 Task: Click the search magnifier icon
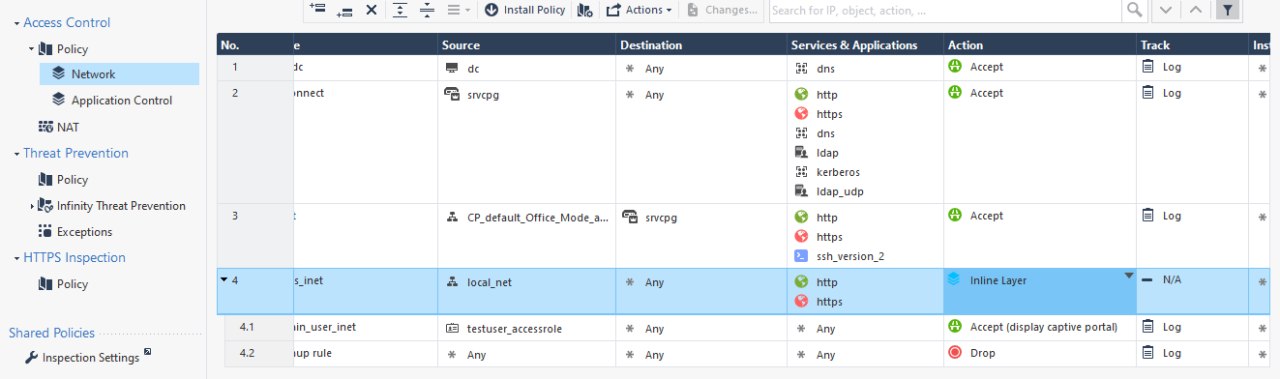click(1134, 9)
